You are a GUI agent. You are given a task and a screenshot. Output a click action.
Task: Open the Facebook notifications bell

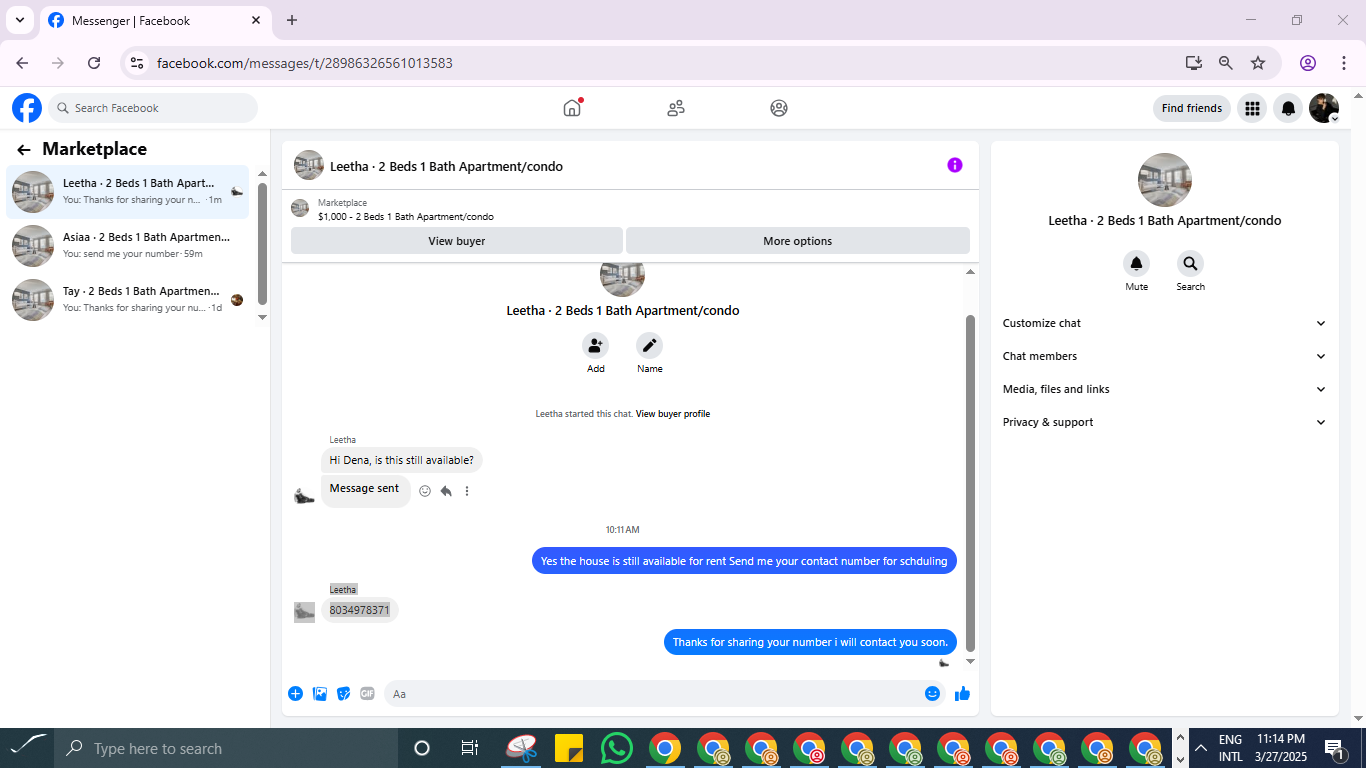coord(1289,108)
